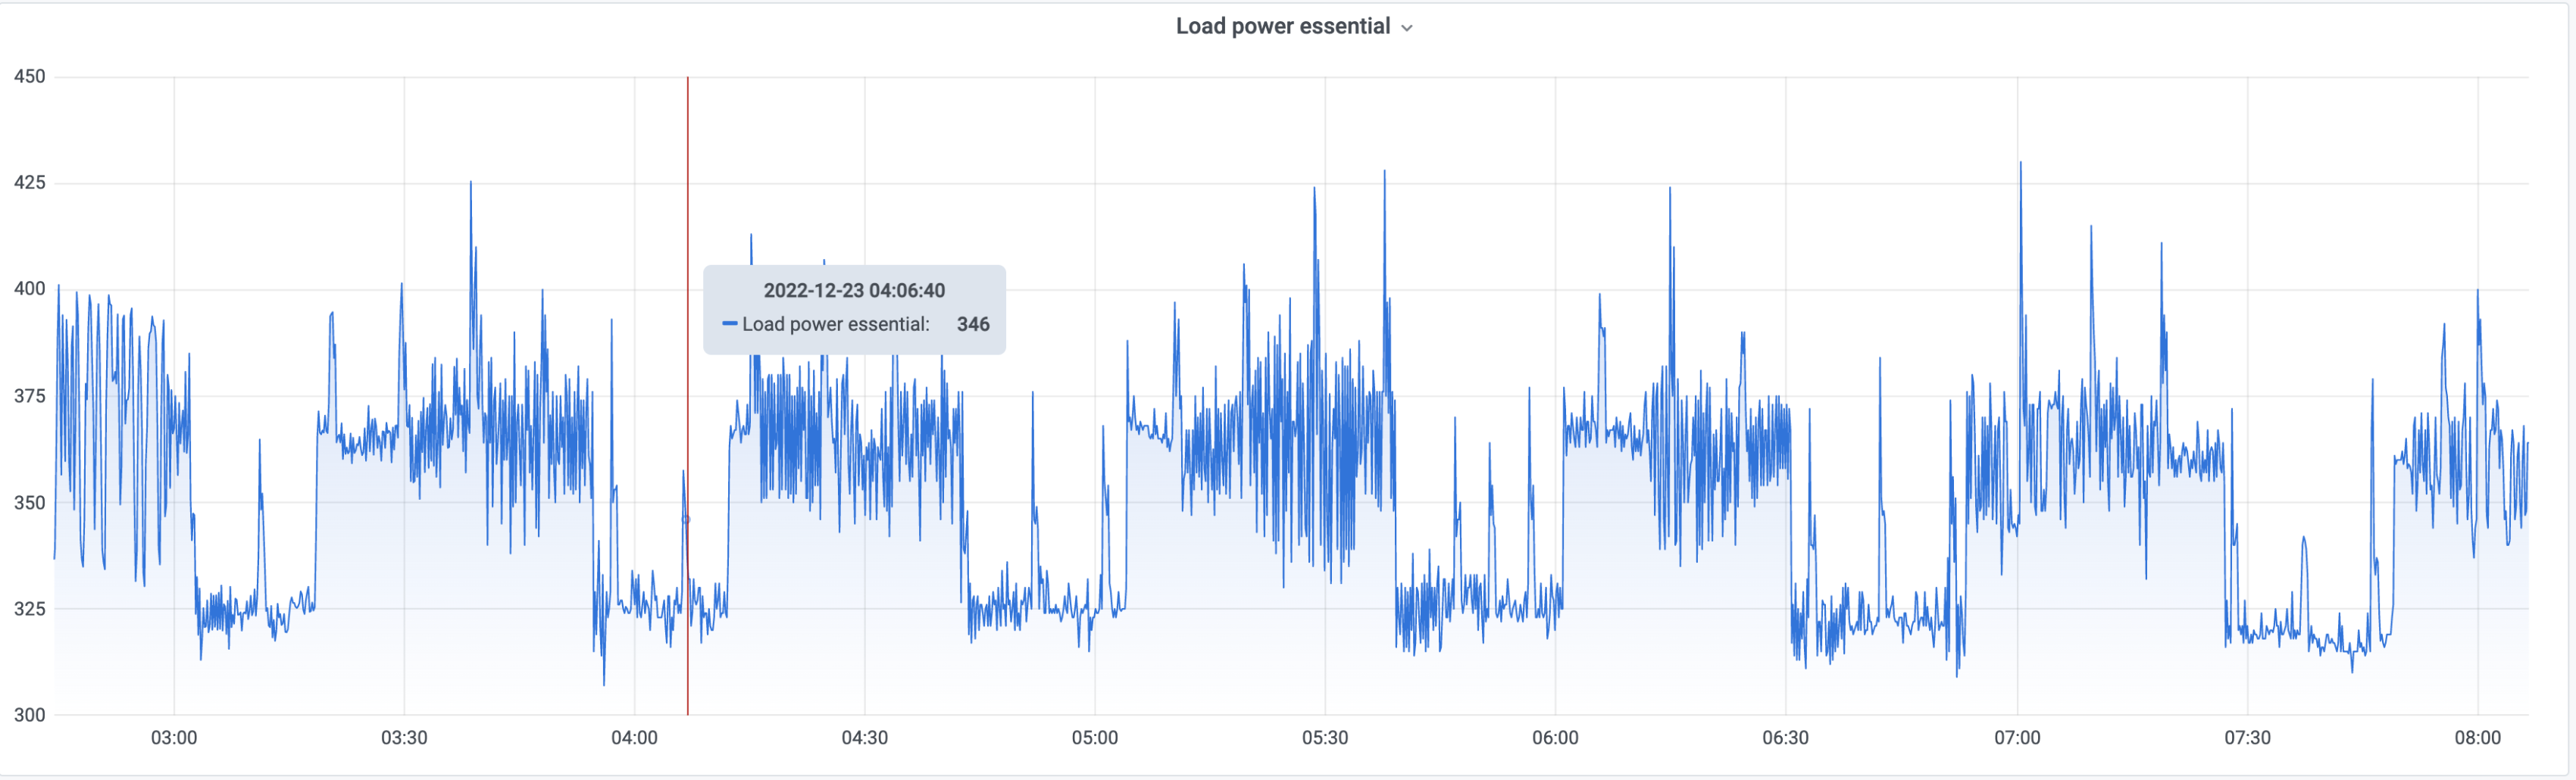
Task: Click the tooltip series label Load power essential
Action: coord(835,324)
